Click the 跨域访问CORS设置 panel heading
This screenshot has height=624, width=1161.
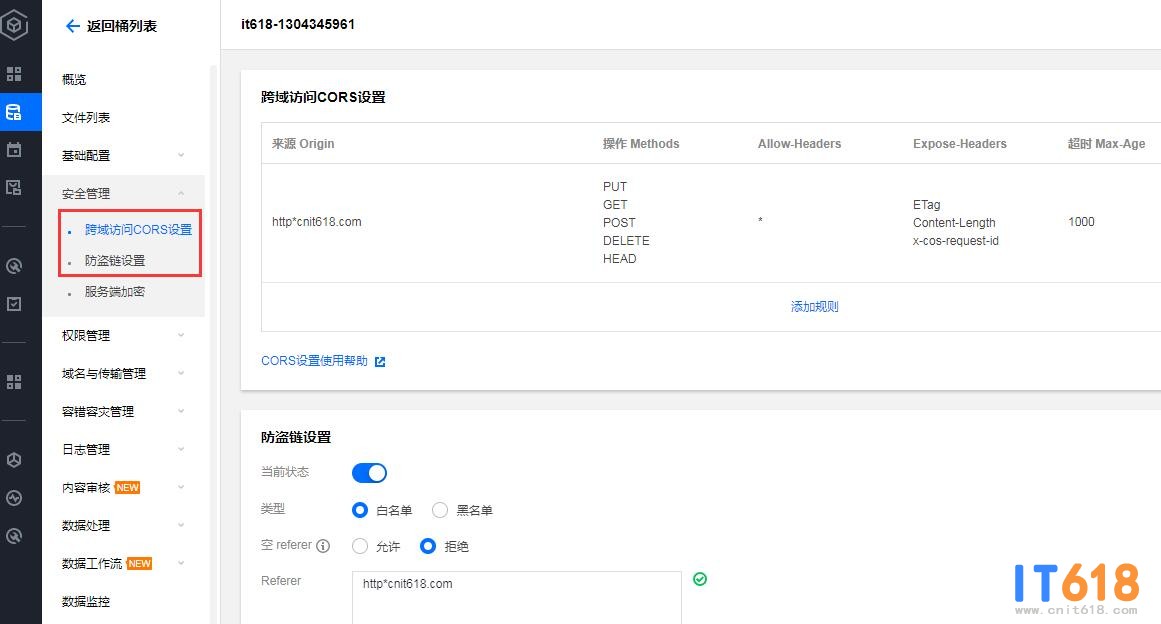[x=324, y=97]
